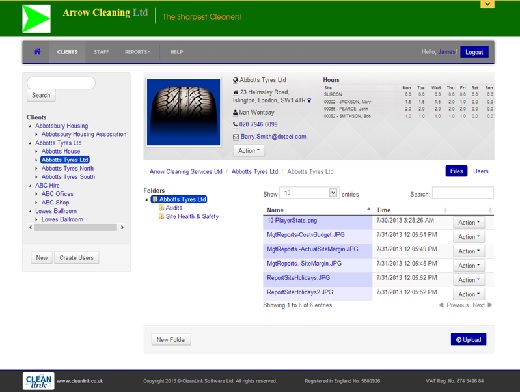Image resolution: width=520 pixels, height=392 pixels.
Task: Collapse the top yellow chevron panel
Action: point(487,4)
